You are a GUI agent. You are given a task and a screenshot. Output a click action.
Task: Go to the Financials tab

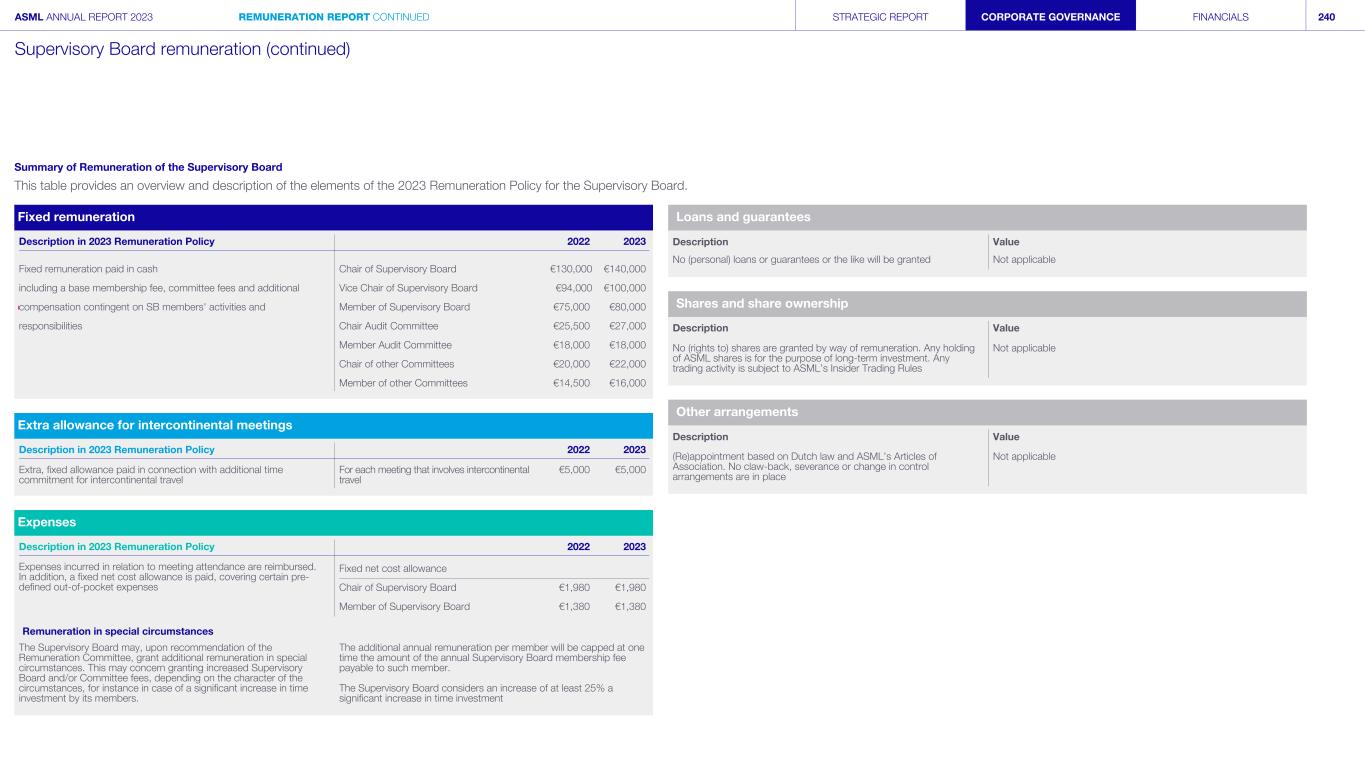1220,17
